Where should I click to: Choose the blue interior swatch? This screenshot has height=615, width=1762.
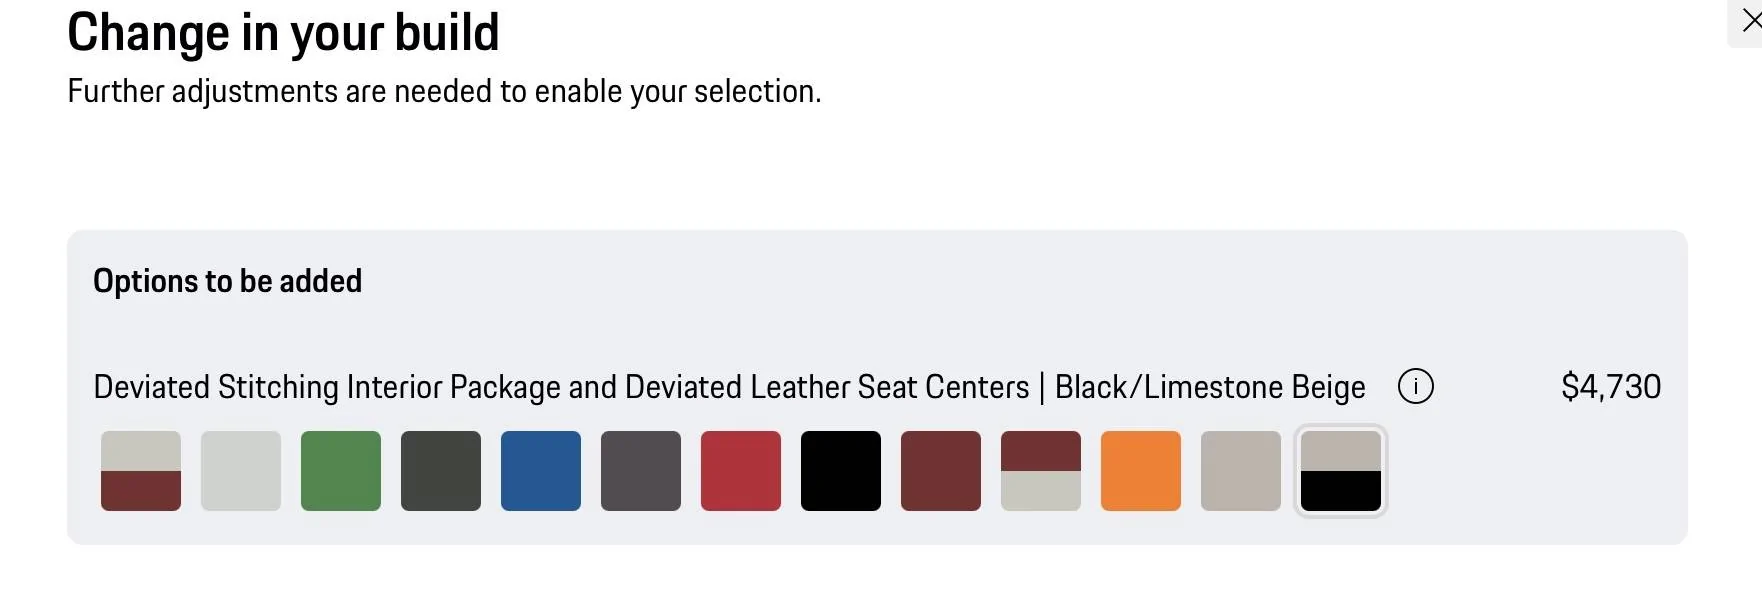click(x=541, y=471)
